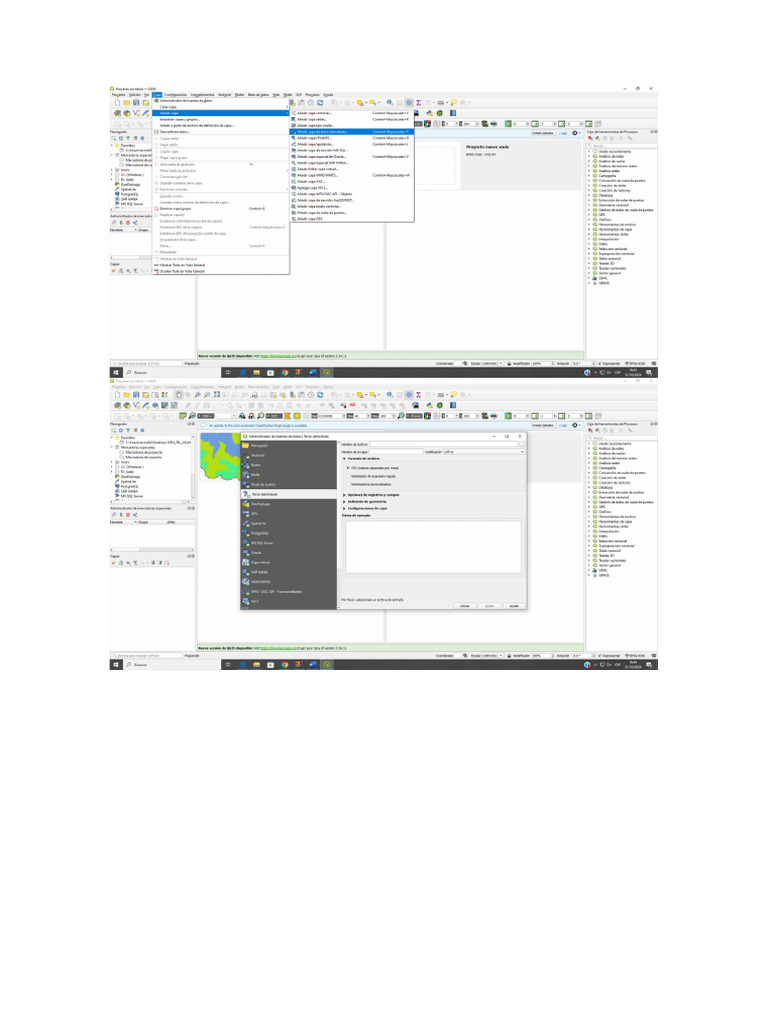Open WMS/WMTS in data source manager sidebar
This screenshot has width=768, height=1024.
(x=289, y=582)
